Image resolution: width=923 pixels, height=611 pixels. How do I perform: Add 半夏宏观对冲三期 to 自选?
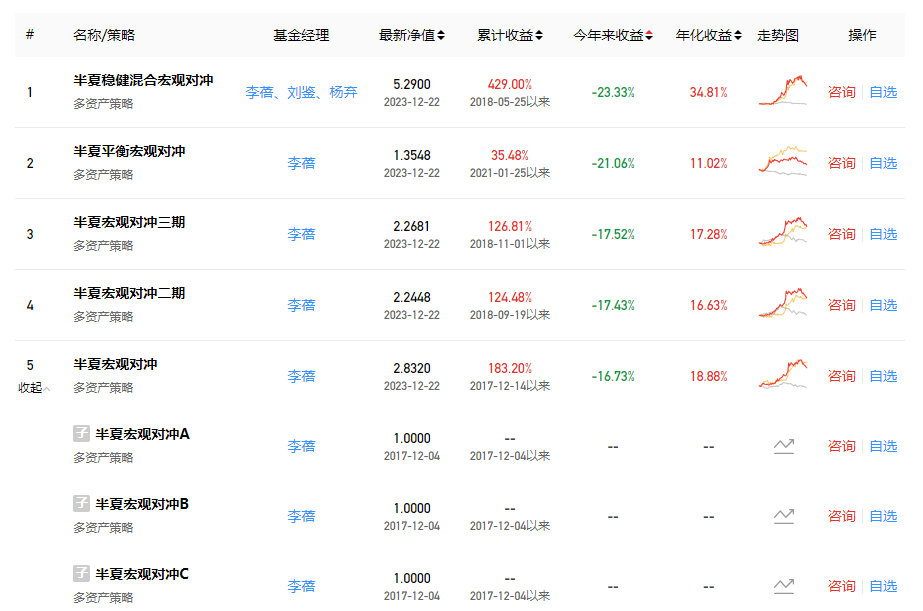tap(883, 234)
